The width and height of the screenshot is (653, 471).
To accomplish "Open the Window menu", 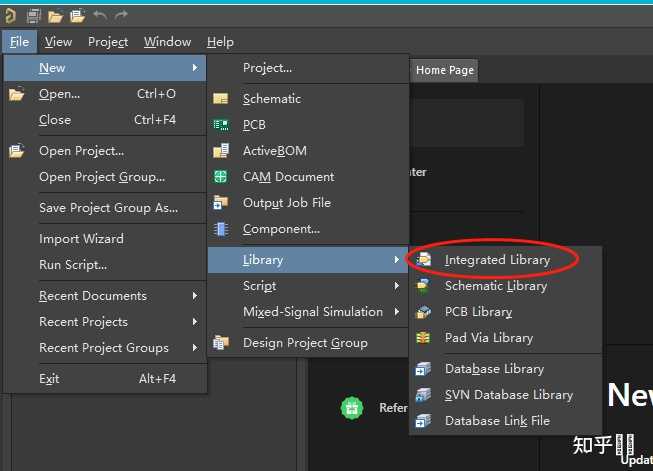I will click(167, 42).
